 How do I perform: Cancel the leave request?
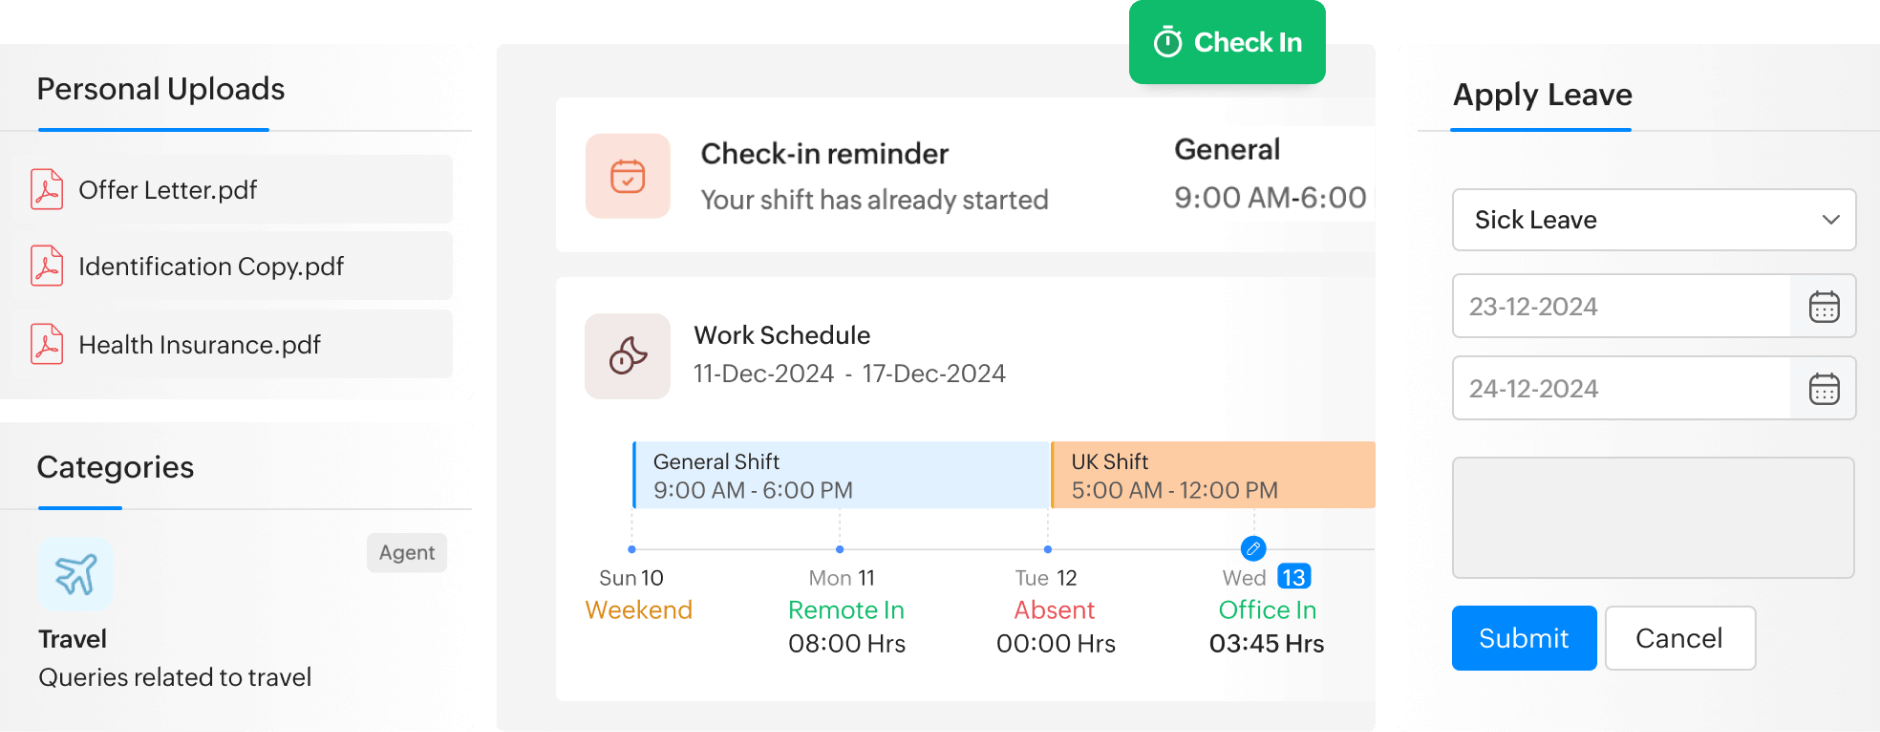(x=1680, y=638)
